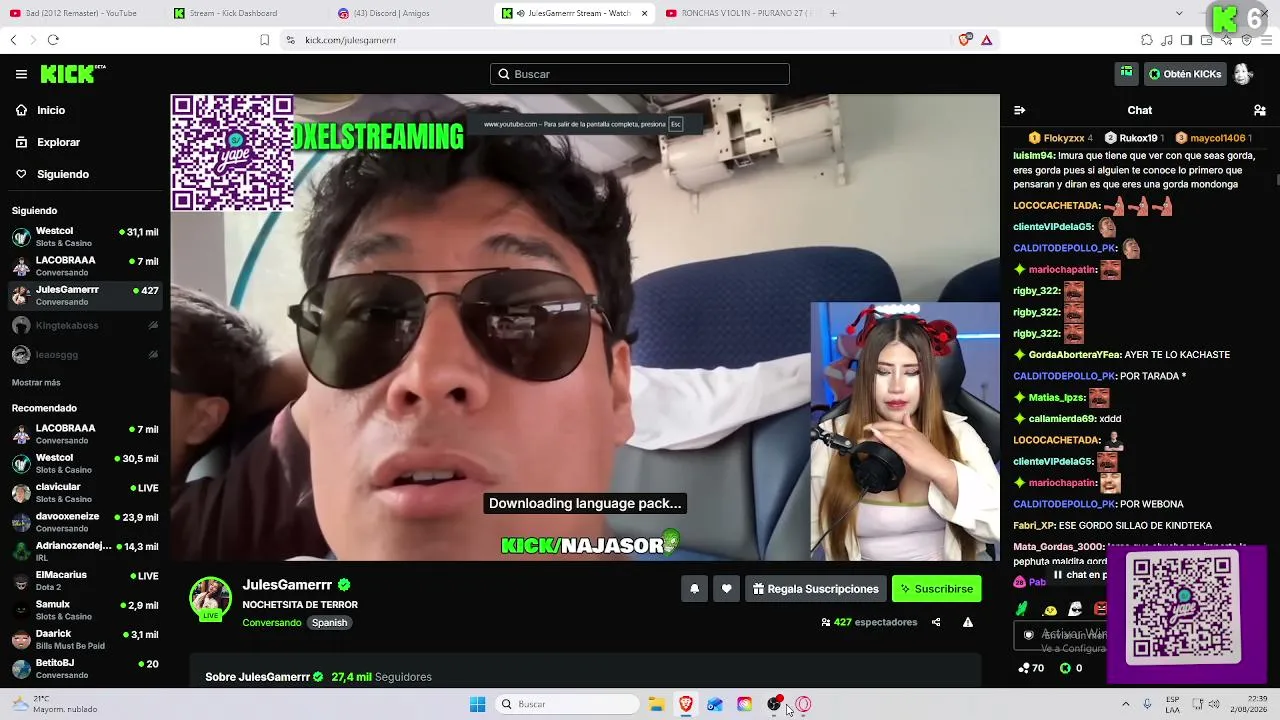Open offline channel Kingtekaboss
Viewport: 1280px width, 720px height.
[x=85, y=325]
